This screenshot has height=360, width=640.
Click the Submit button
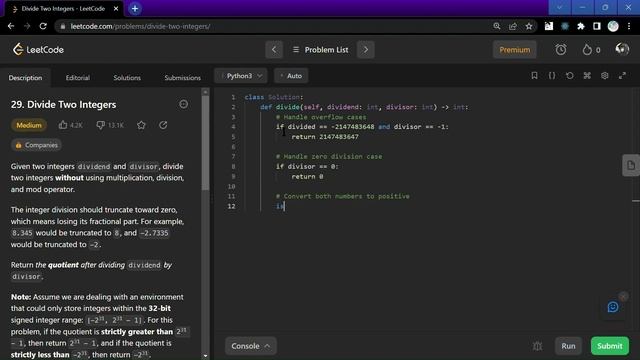click(x=610, y=346)
